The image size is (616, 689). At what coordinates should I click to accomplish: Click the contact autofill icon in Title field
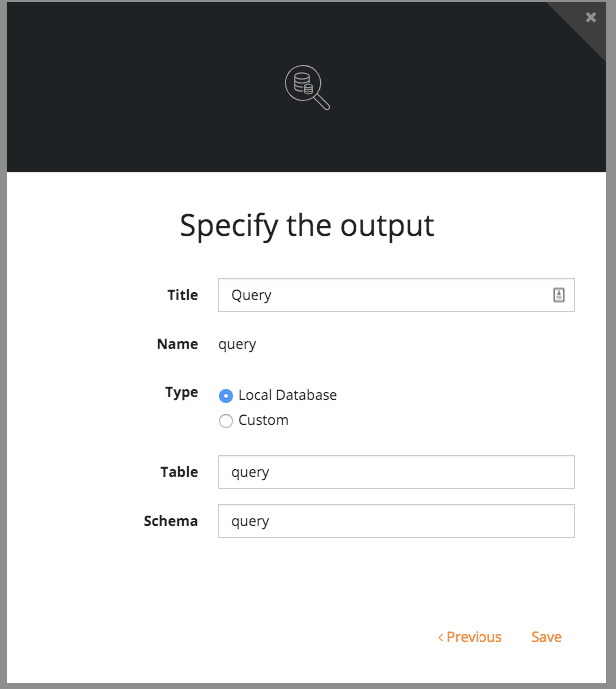point(558,295)
